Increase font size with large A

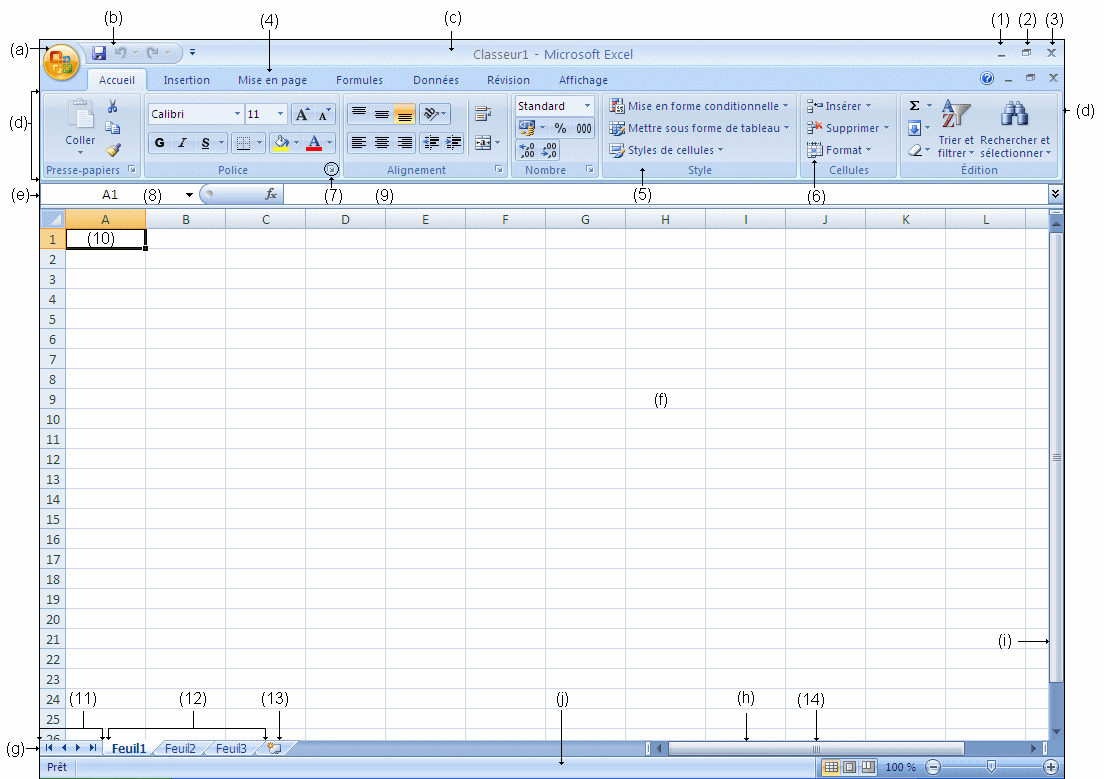pyautogui.click(x=301, y=114)
